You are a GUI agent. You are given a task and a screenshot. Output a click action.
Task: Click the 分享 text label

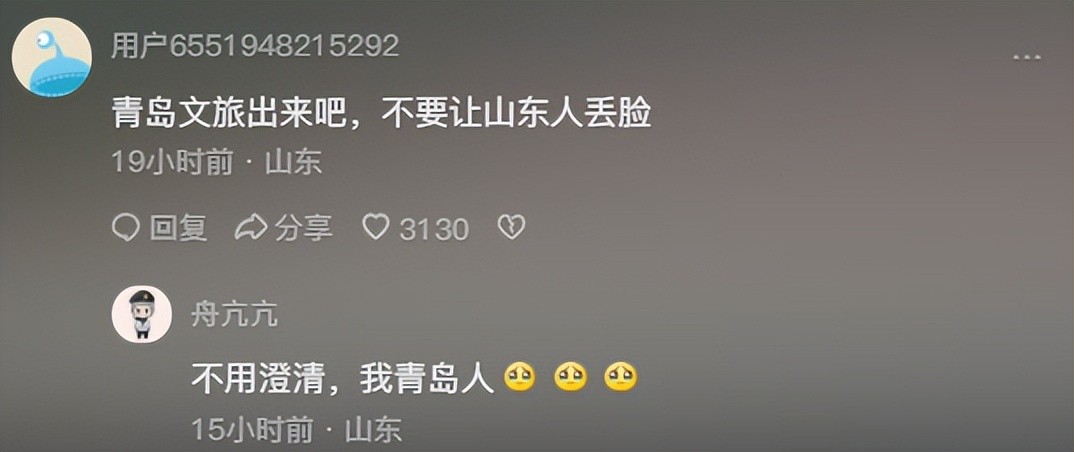pos(303,228)
